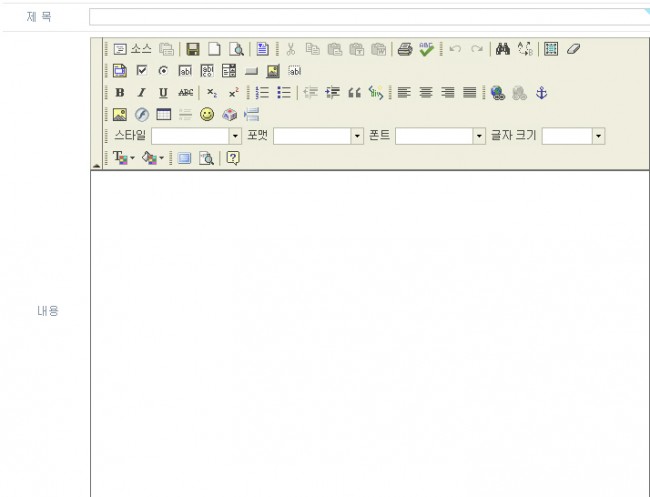This screenshot has width=650, height=497.
Task: Click the ABC spell check icon
Action: point(427,49)
